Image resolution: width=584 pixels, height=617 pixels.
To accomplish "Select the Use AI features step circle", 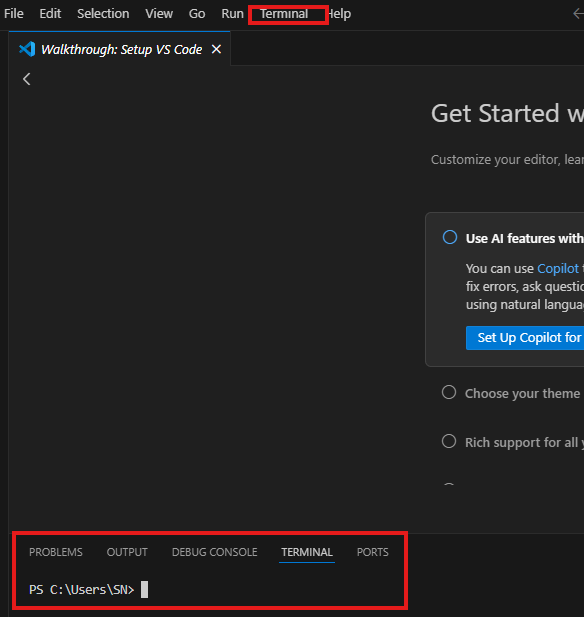I will tap(450, 237).
